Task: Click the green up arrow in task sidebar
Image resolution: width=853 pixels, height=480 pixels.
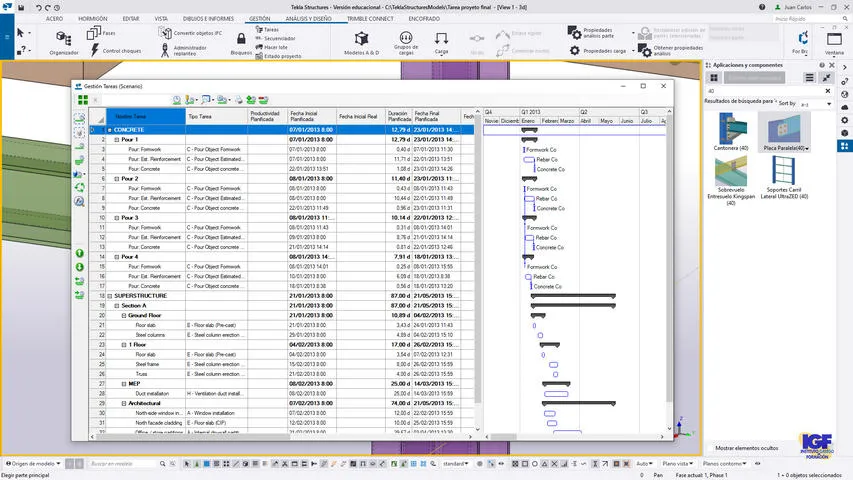Action: [79, 254]
